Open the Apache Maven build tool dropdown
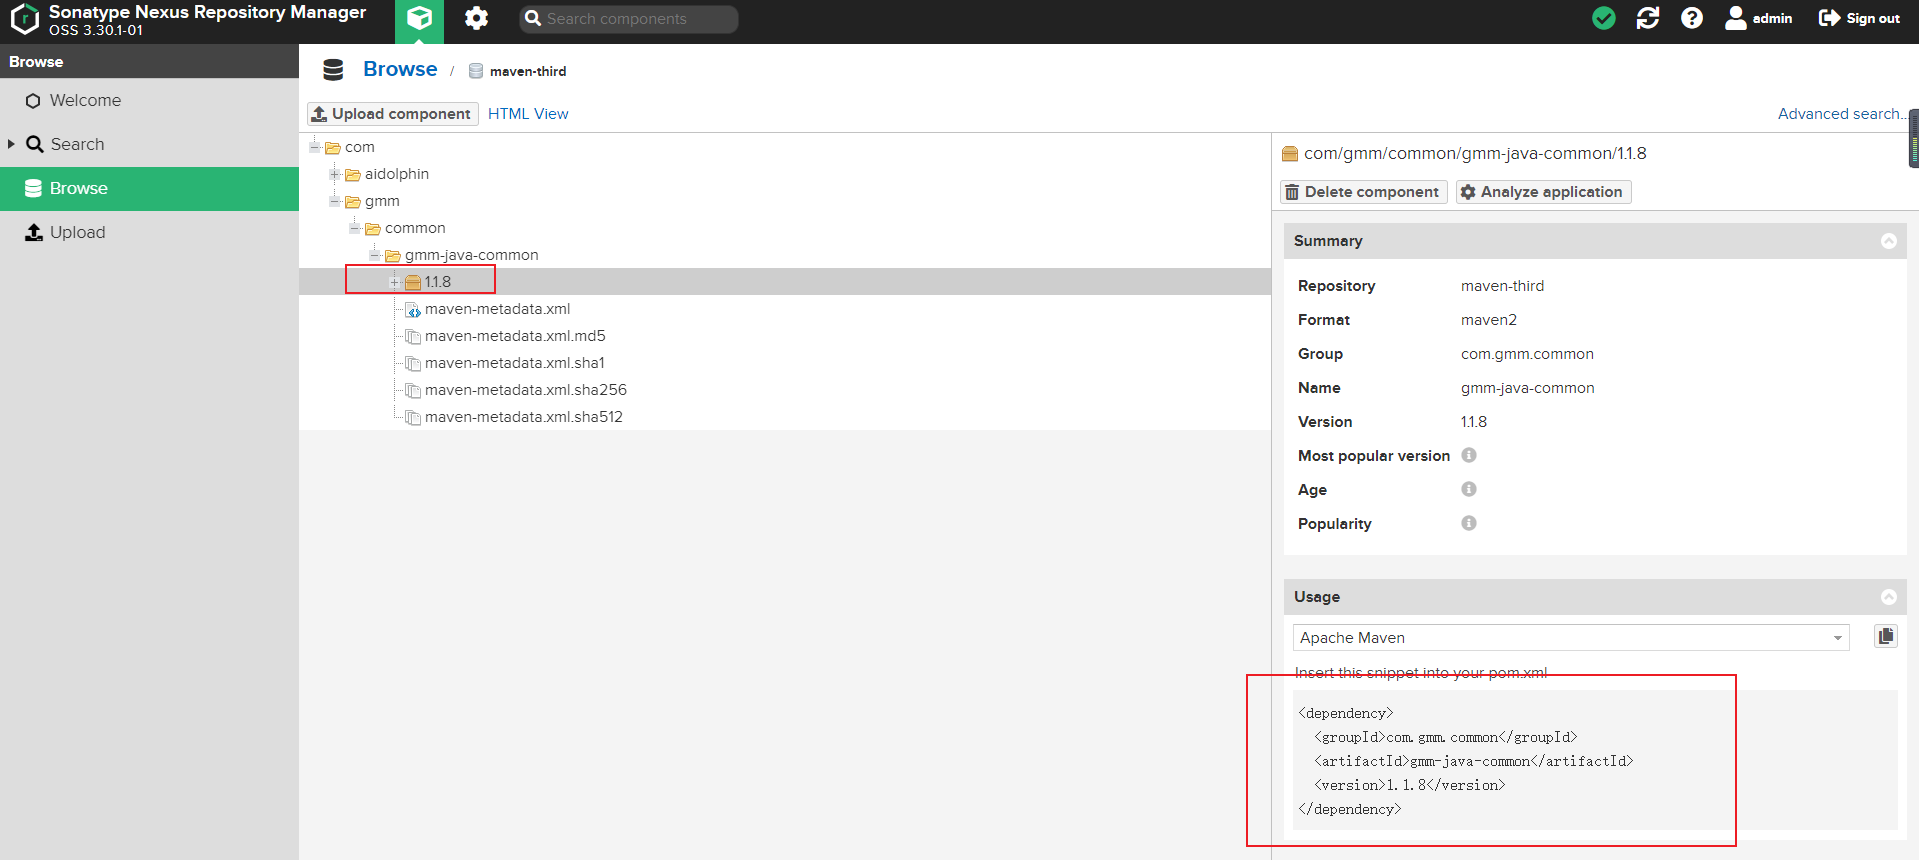This screenshot has height=860, width=1919. click(x=1571, y=638)
